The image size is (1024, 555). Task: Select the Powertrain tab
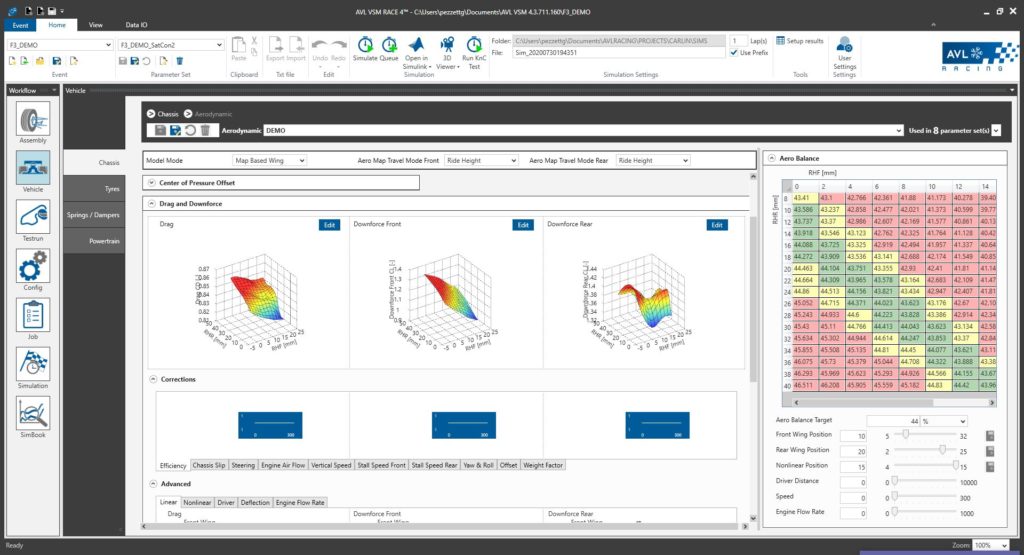94,241
